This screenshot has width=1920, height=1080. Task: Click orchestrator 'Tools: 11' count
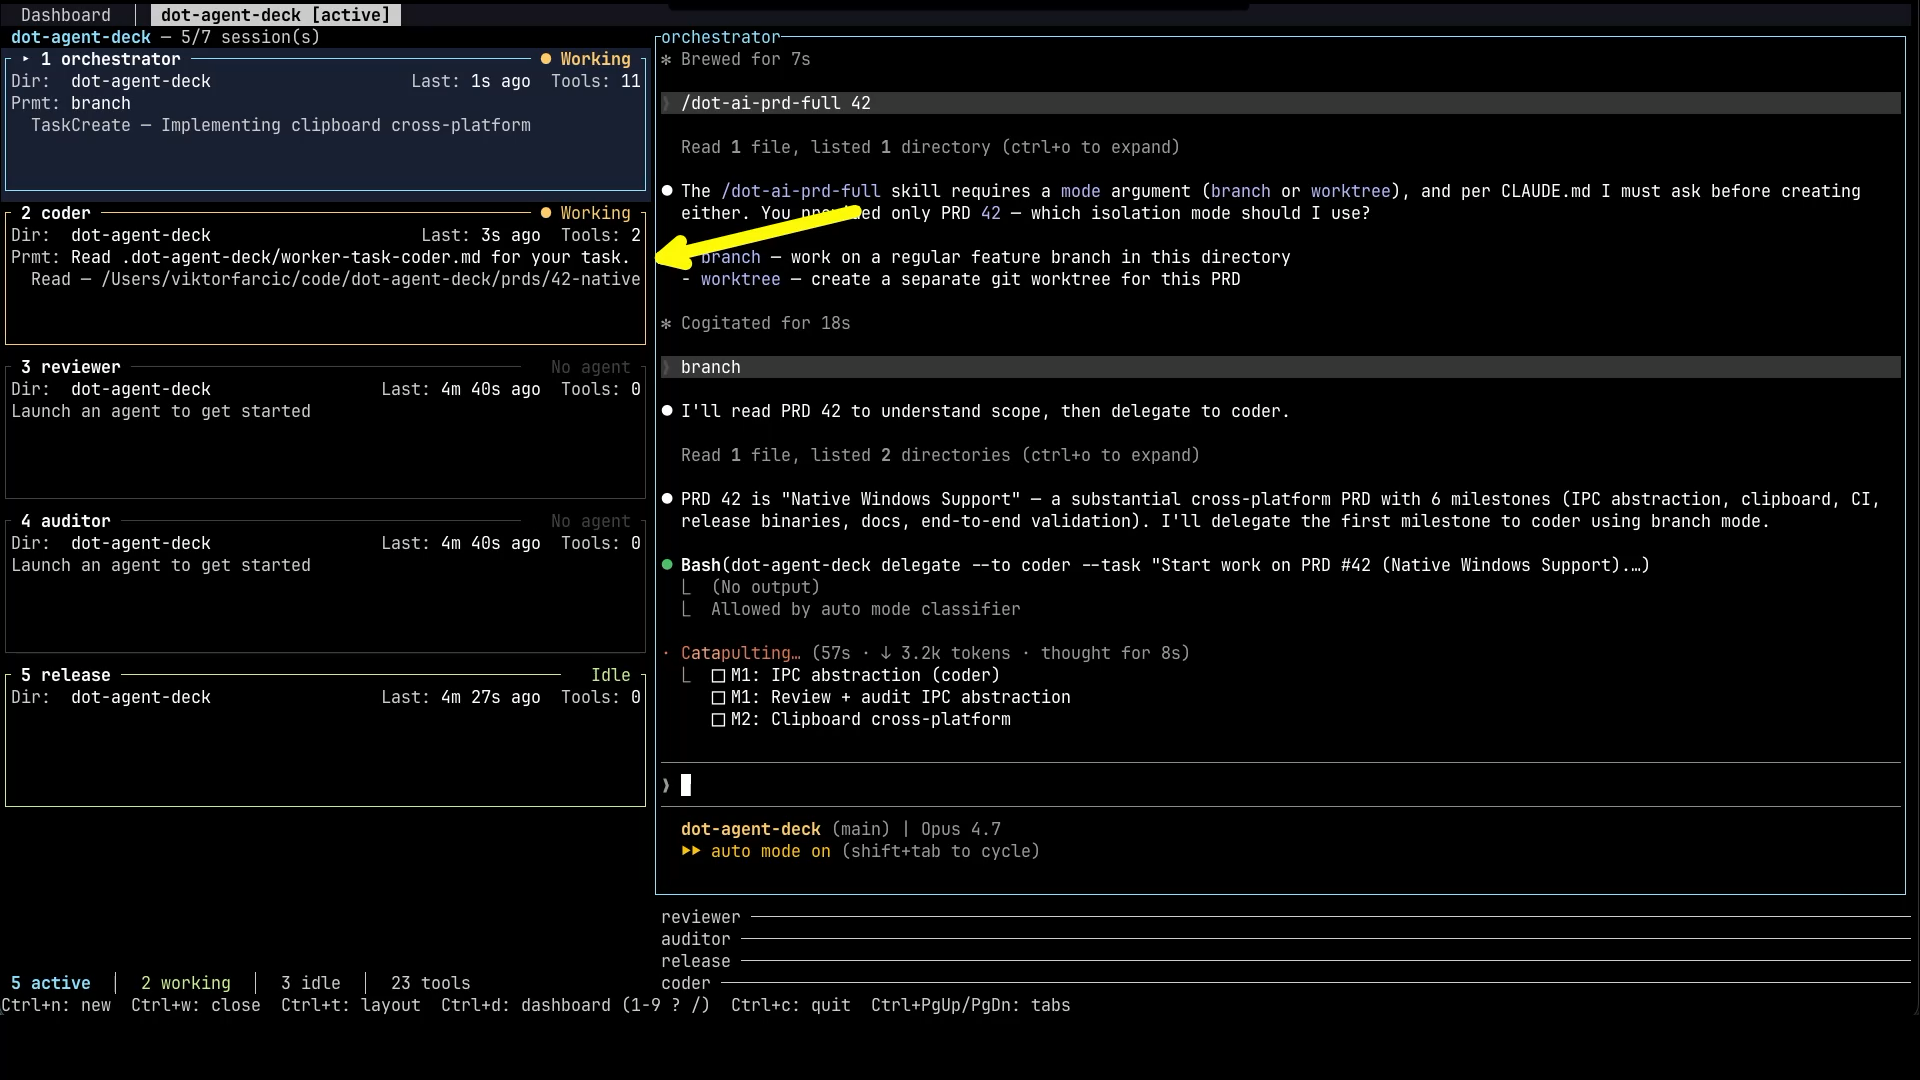(596, 81)
